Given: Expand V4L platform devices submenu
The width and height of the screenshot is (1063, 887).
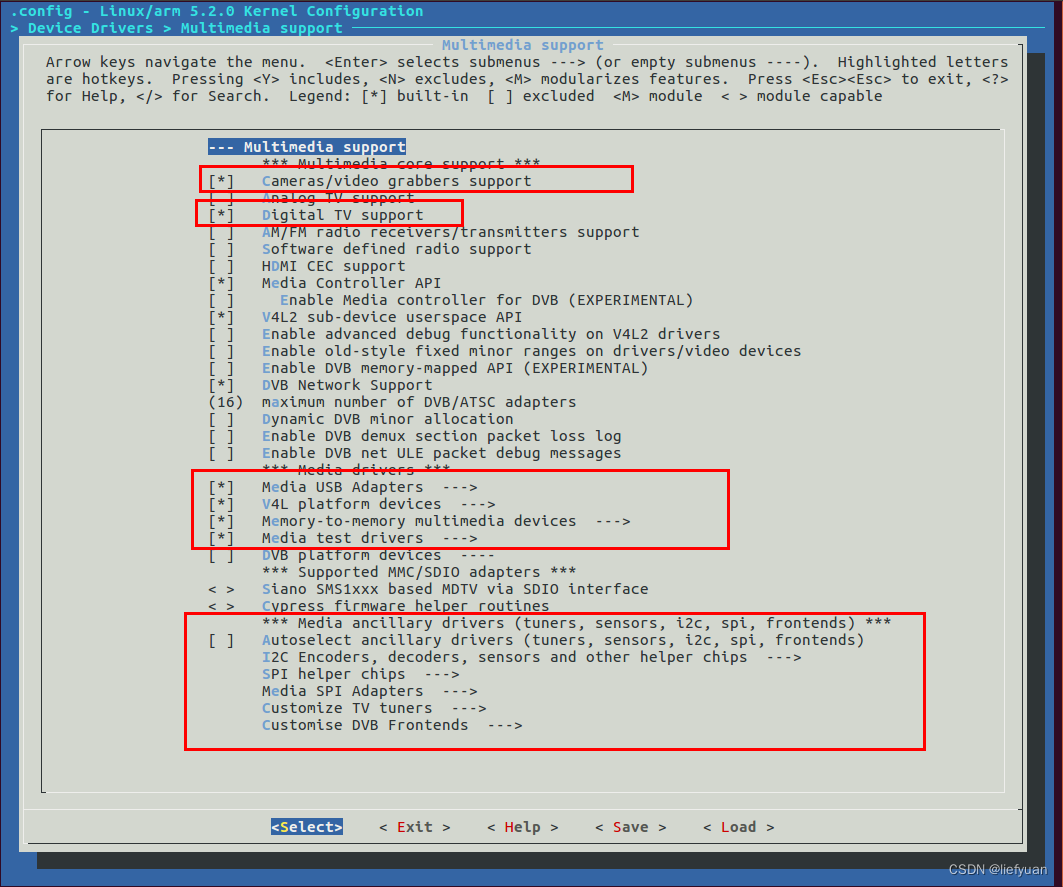Looking at the screenshot, I should click(x=351, y=504).
